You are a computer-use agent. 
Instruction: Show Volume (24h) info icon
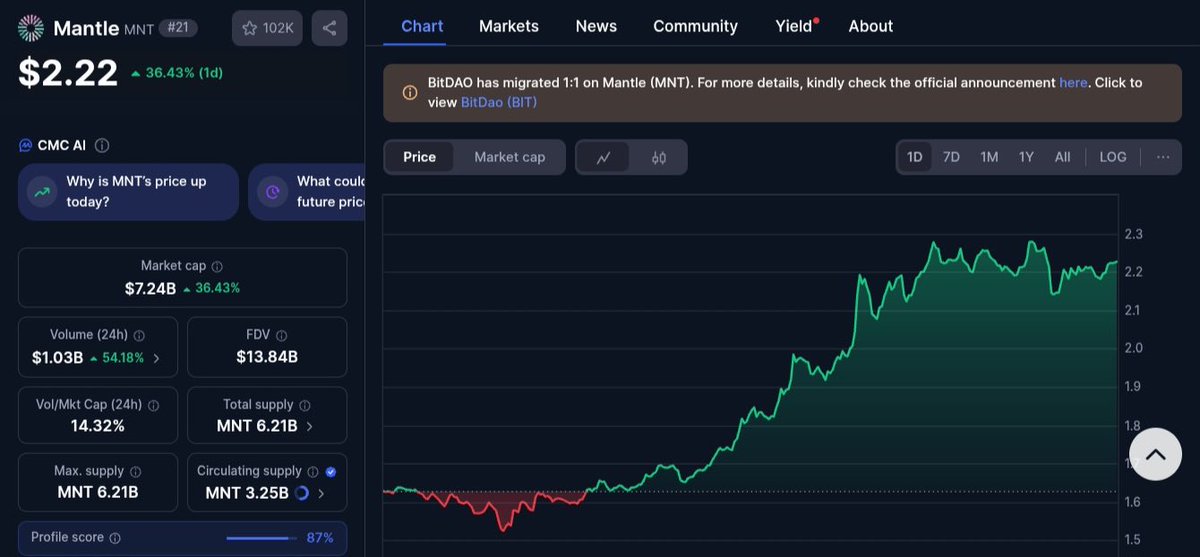[x=139, y=336]
